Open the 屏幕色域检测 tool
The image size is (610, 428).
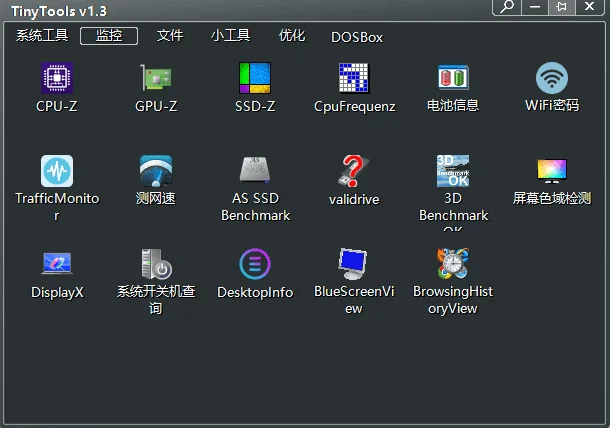click(x=552, y=172)
